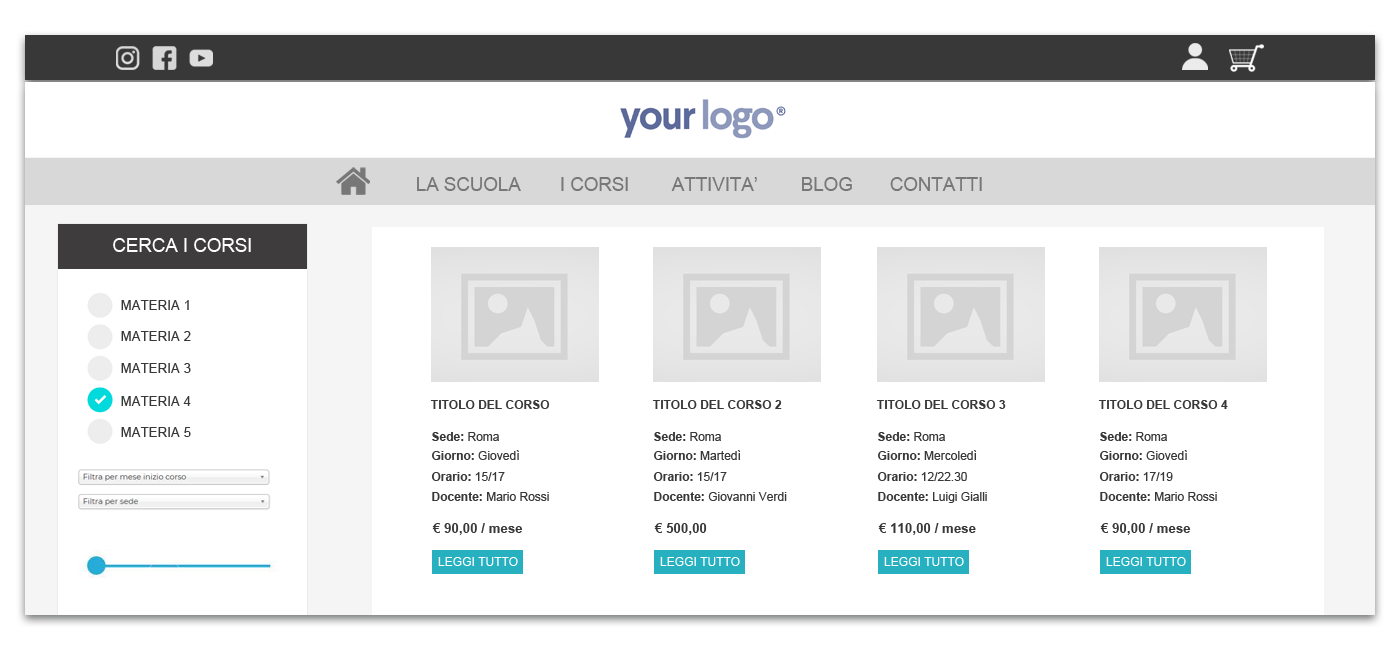Image resolution: width=1400 pixels, height=650 pixels.
Task: Open the I CORSI menu
Action: pos(594,184)
